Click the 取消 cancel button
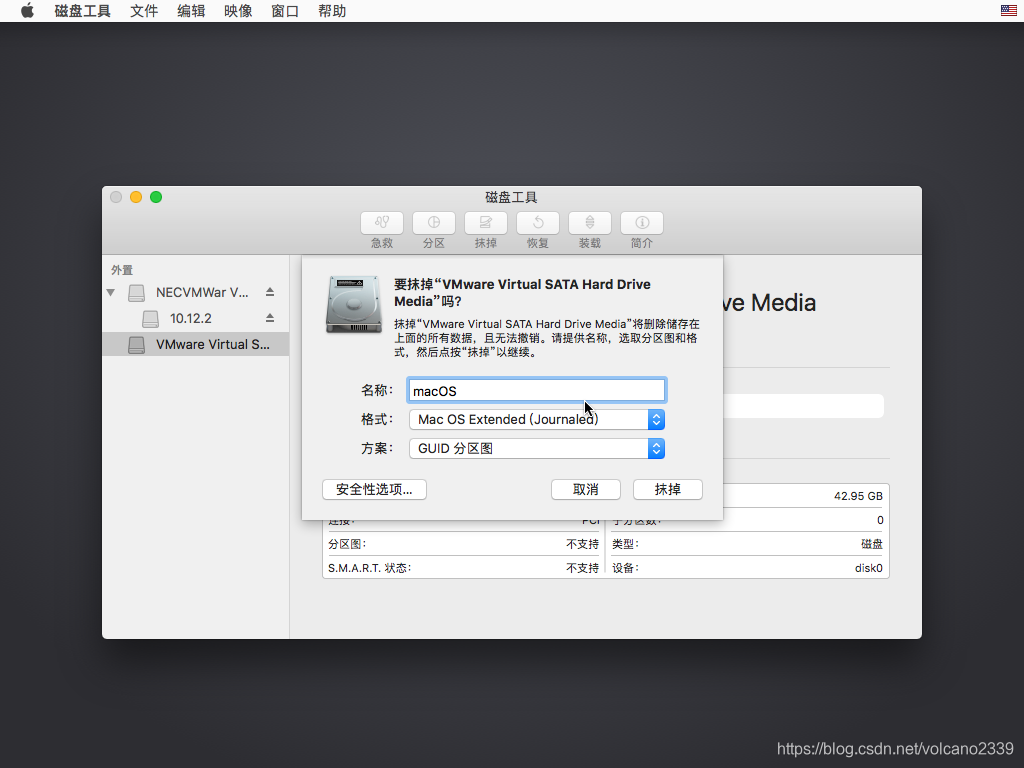The height and width of the screenshot is (768, 1024). [x=585, y=490]
